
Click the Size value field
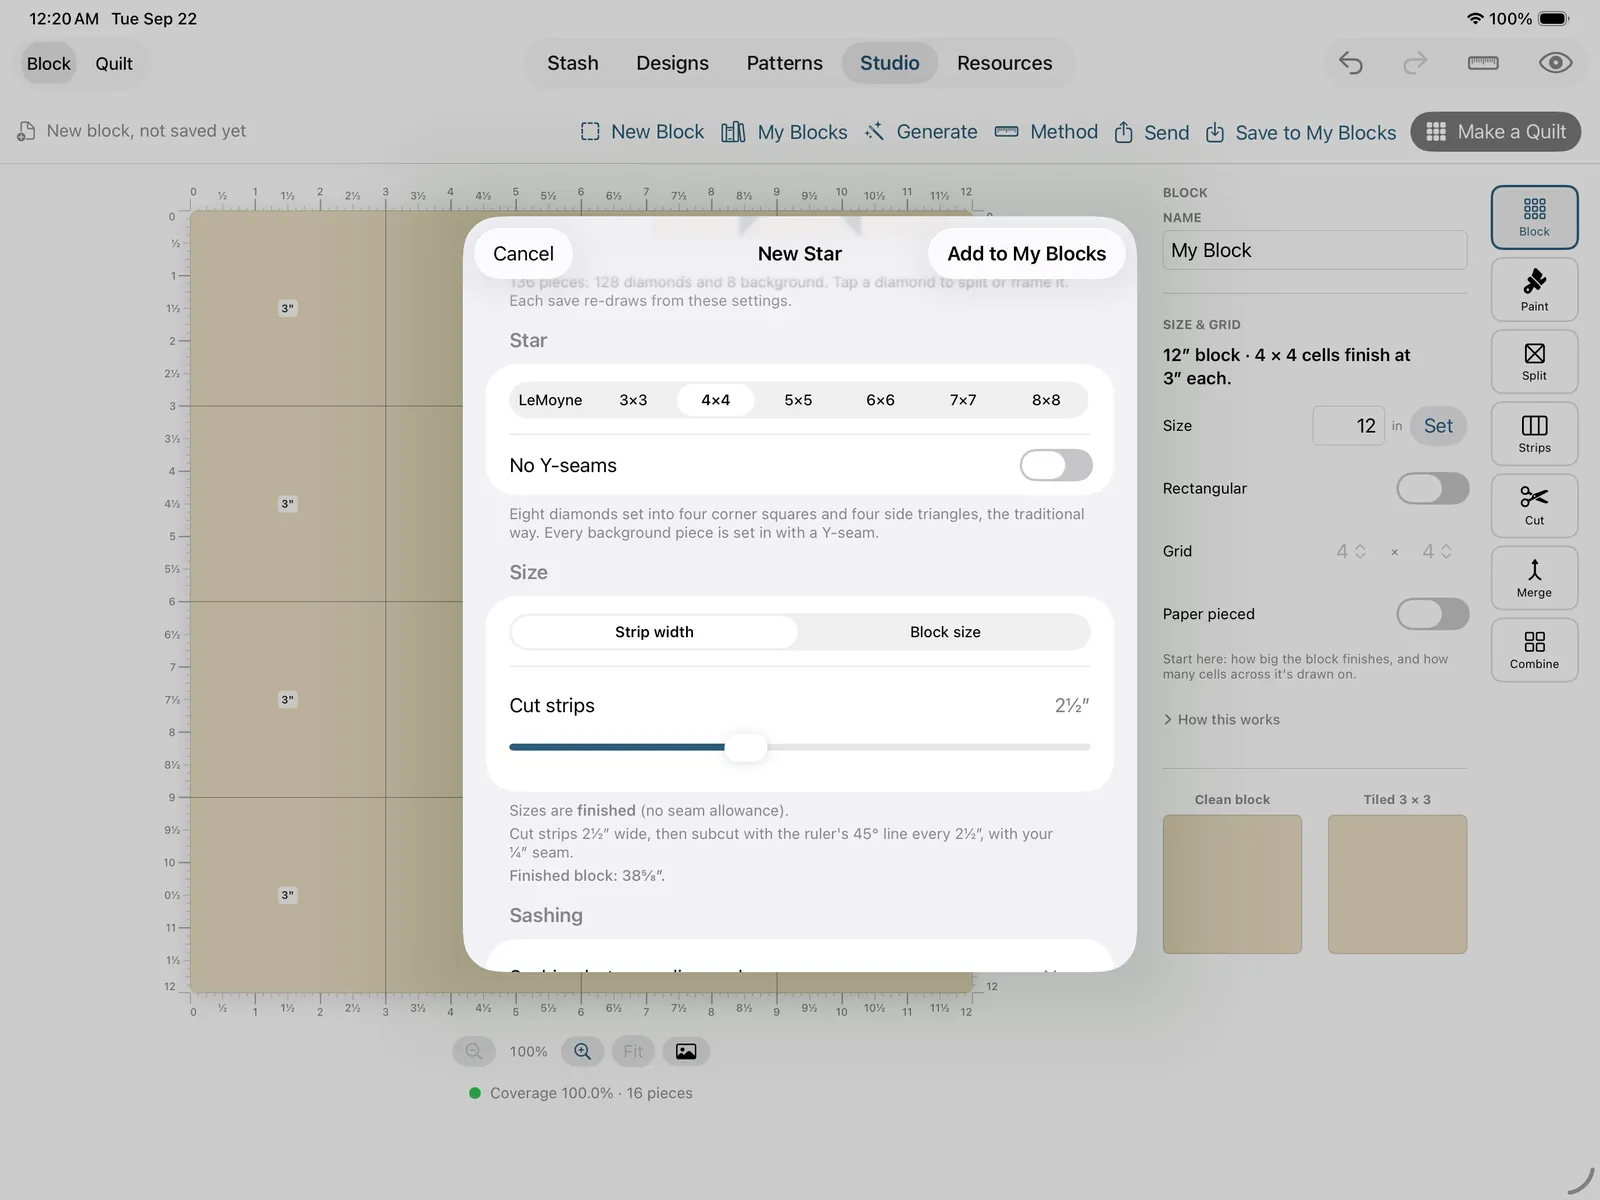1348,426
